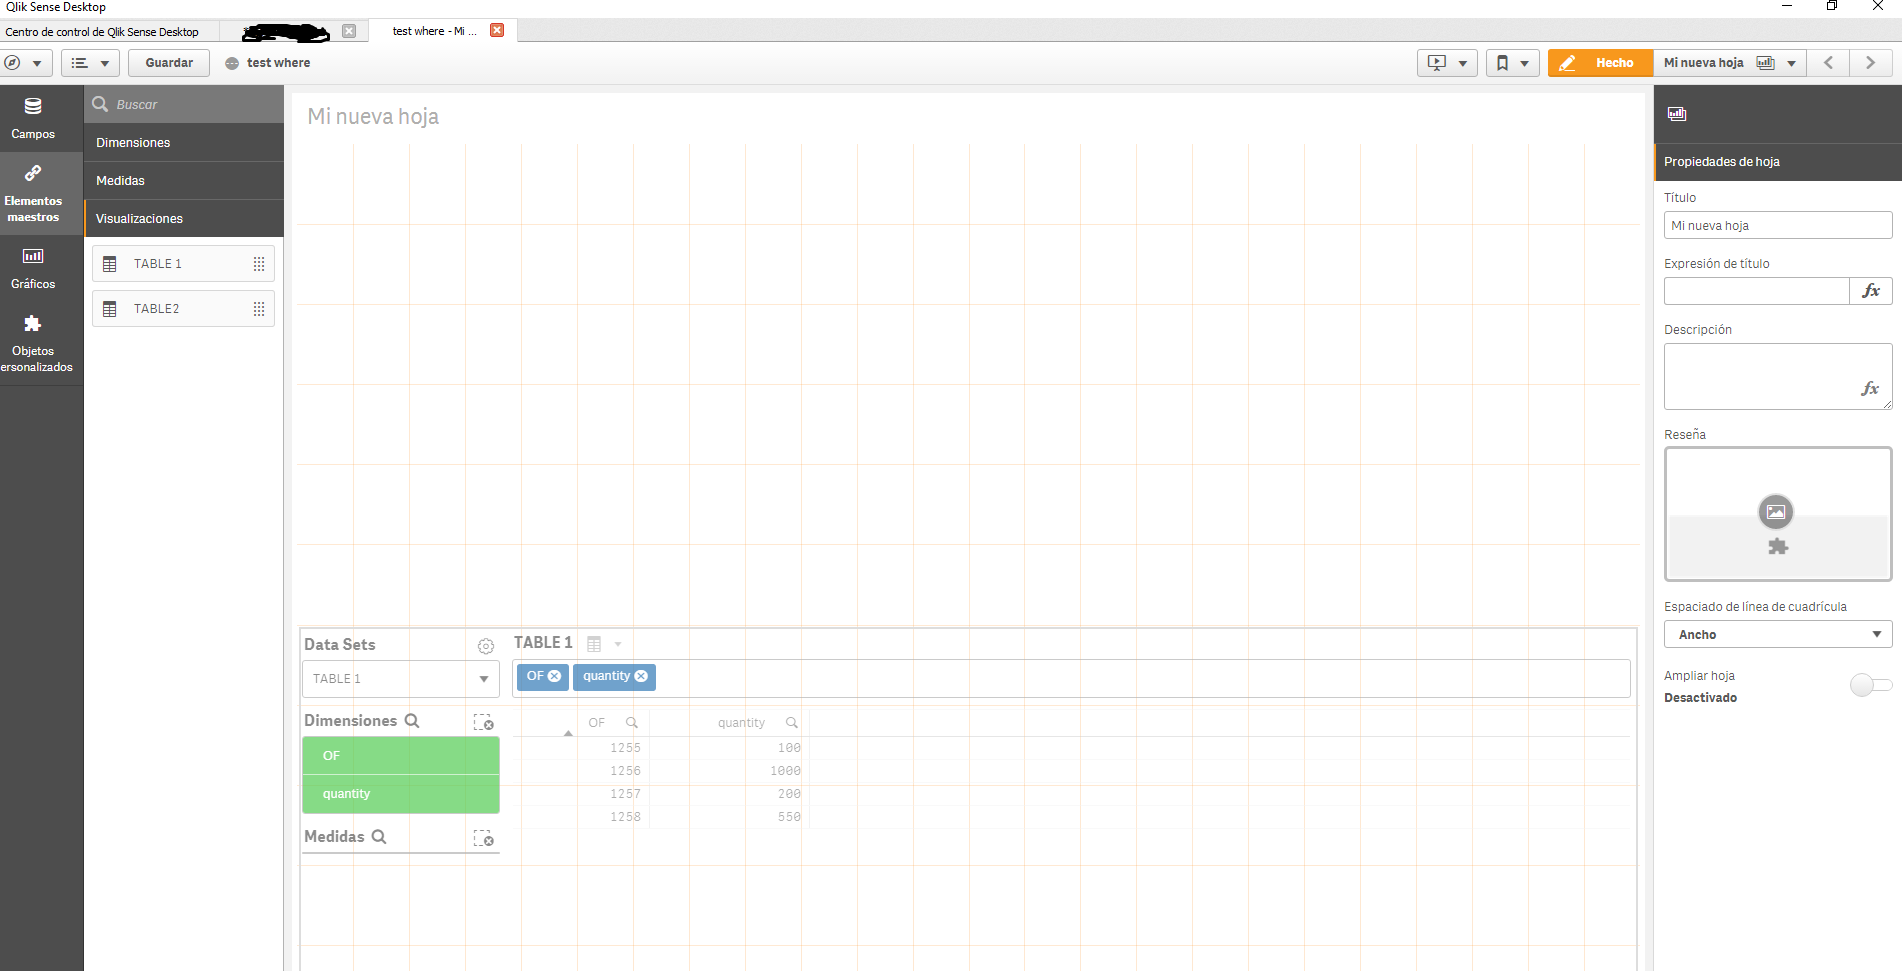Select the 1255 cell value
Screen dimensions: 1902x971
[625, 748]
